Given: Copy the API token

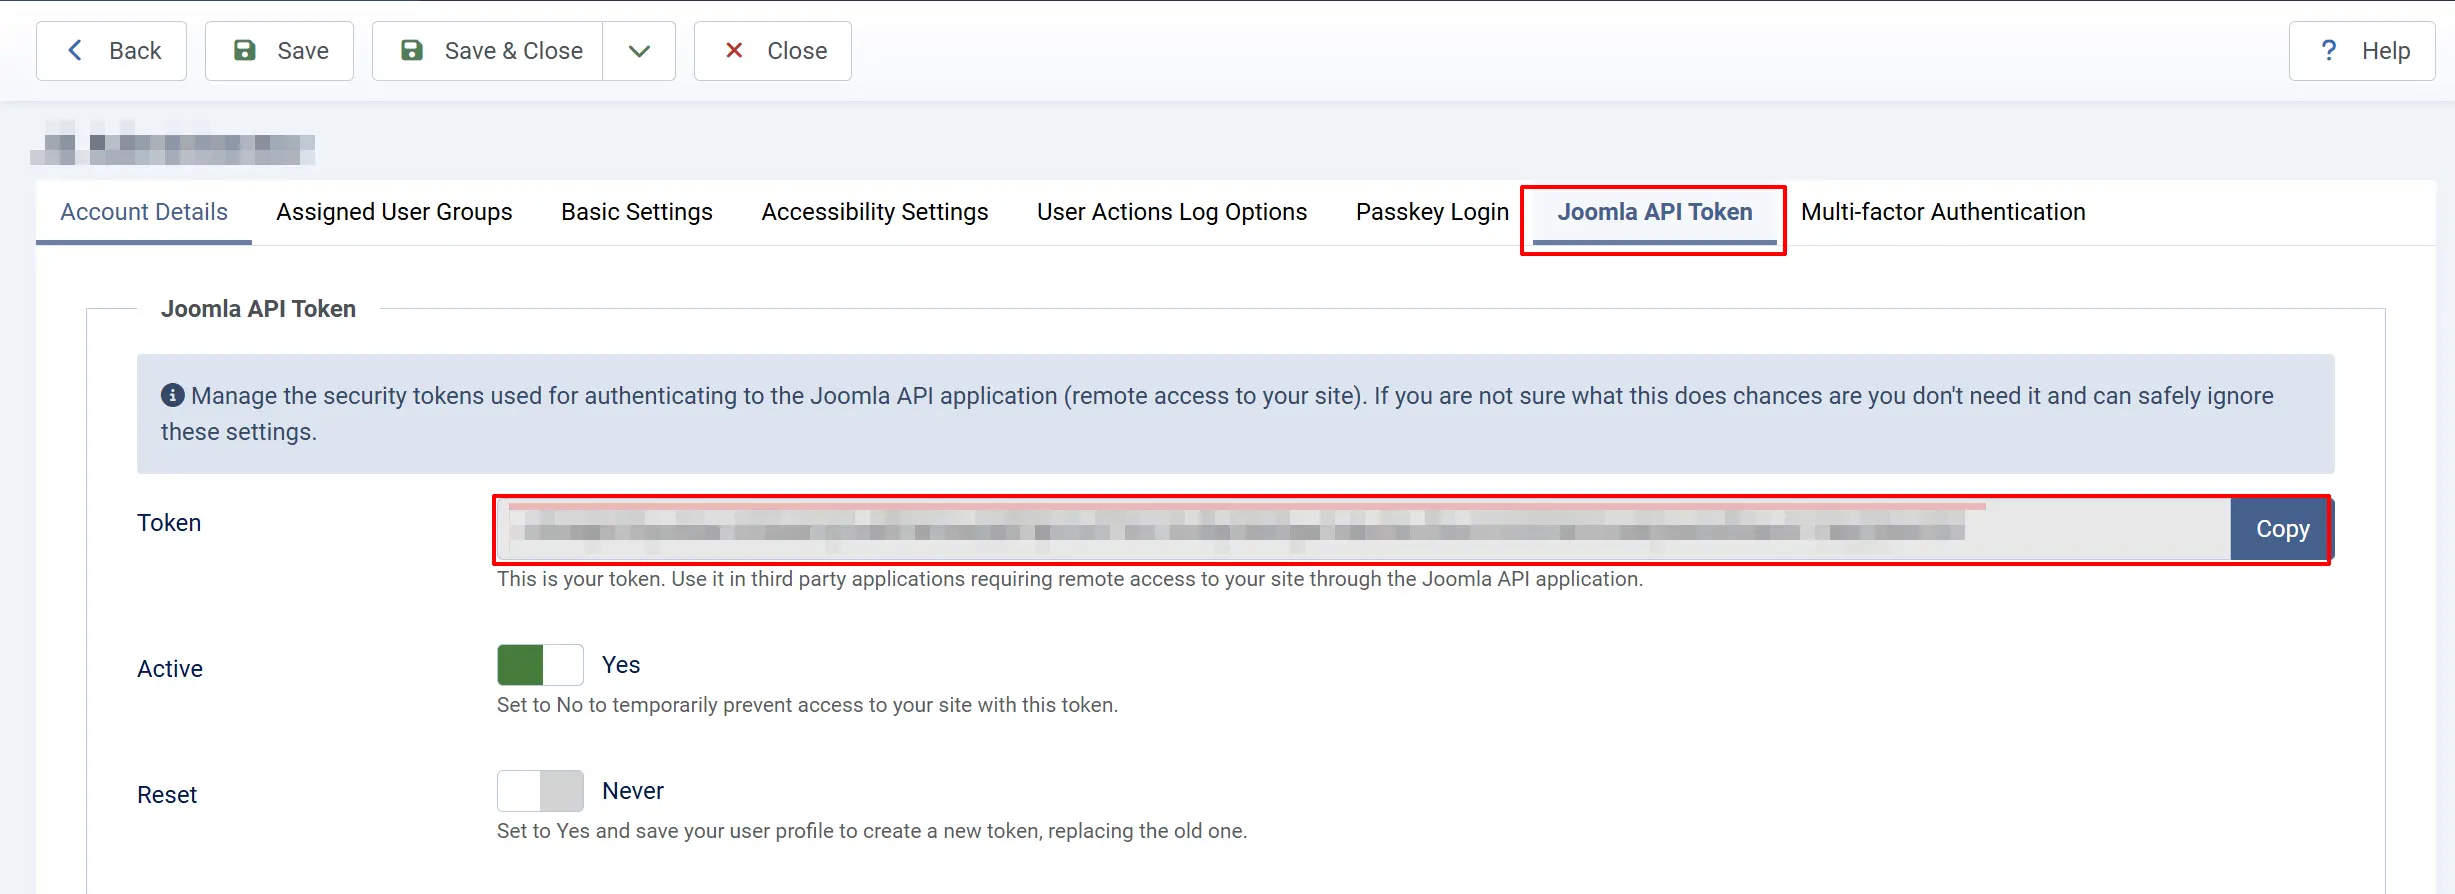Looking at the screenshot, I should [x=2282, y=529].
